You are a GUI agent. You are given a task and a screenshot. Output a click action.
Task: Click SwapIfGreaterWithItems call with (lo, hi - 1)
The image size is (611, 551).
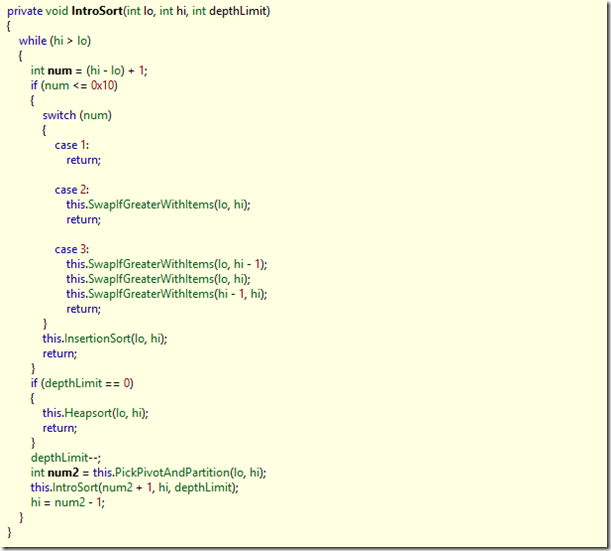(150, 264)
